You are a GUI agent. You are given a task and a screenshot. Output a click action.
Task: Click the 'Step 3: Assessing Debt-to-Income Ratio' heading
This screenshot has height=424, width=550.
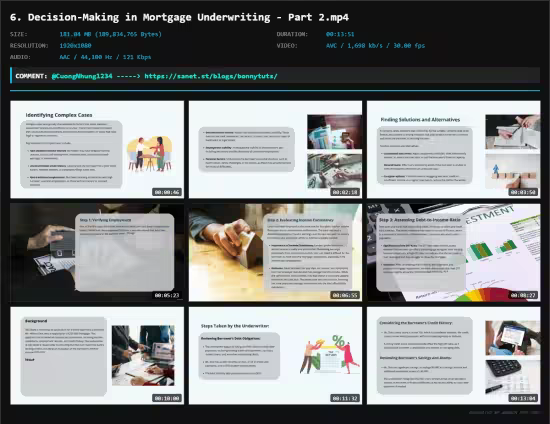pyautogui.click(x=420, y=220)
